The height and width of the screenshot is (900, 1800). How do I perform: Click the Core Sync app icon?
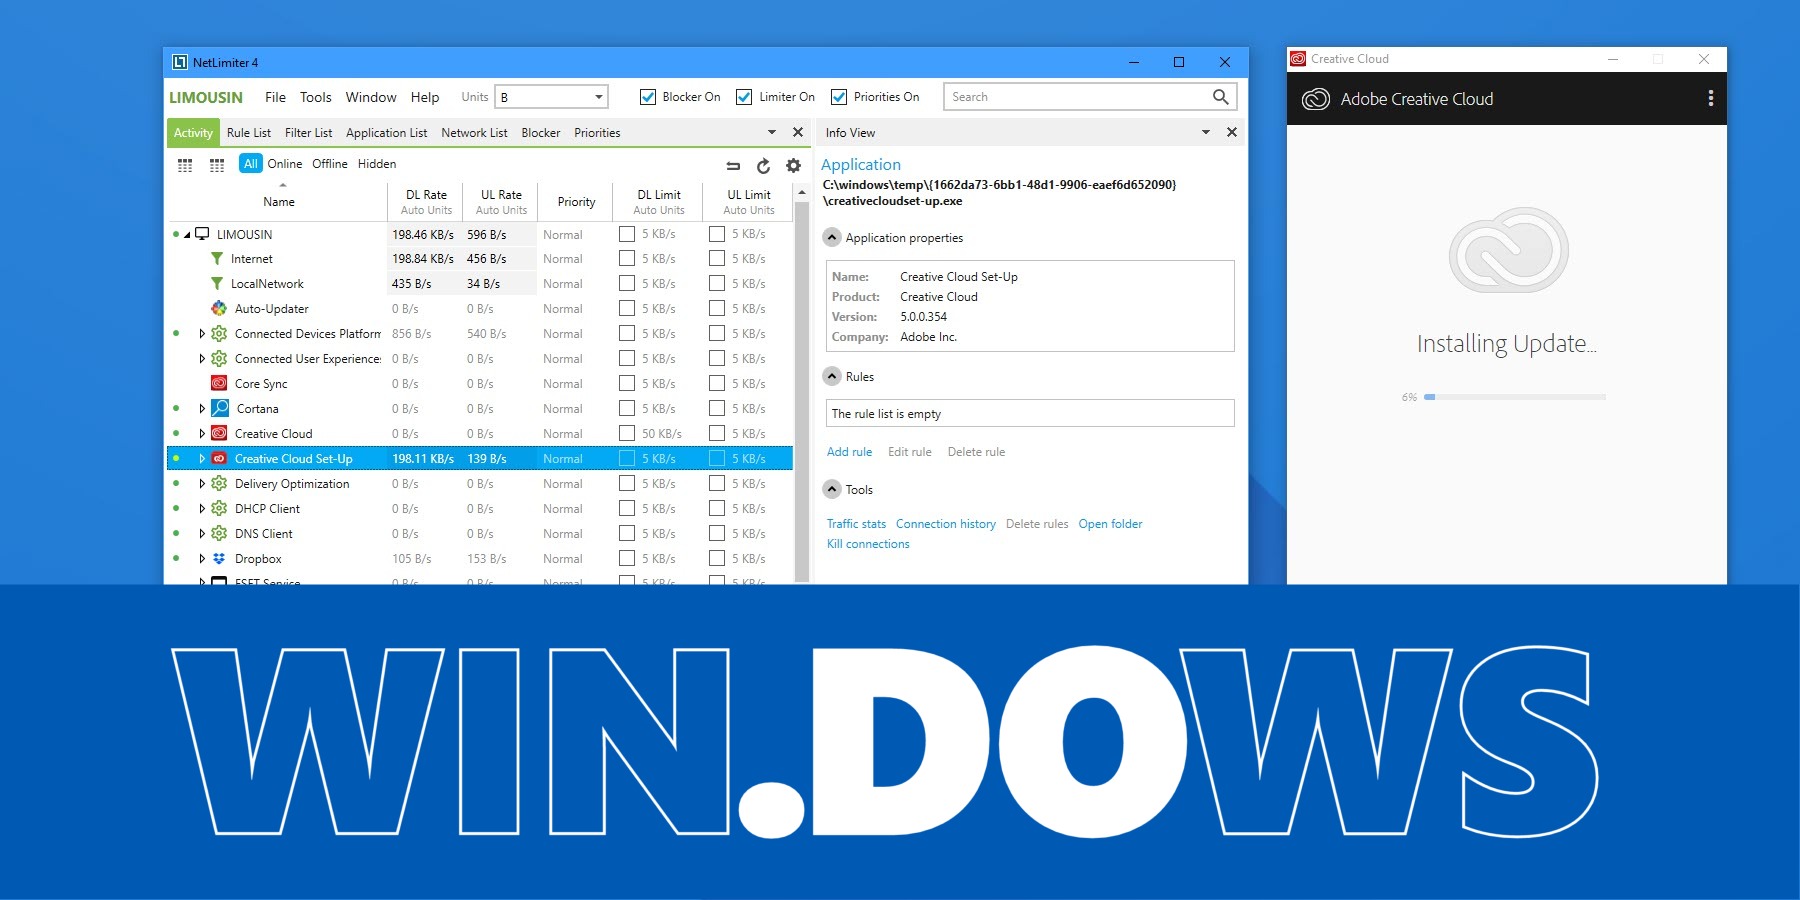tap(219, 384)
